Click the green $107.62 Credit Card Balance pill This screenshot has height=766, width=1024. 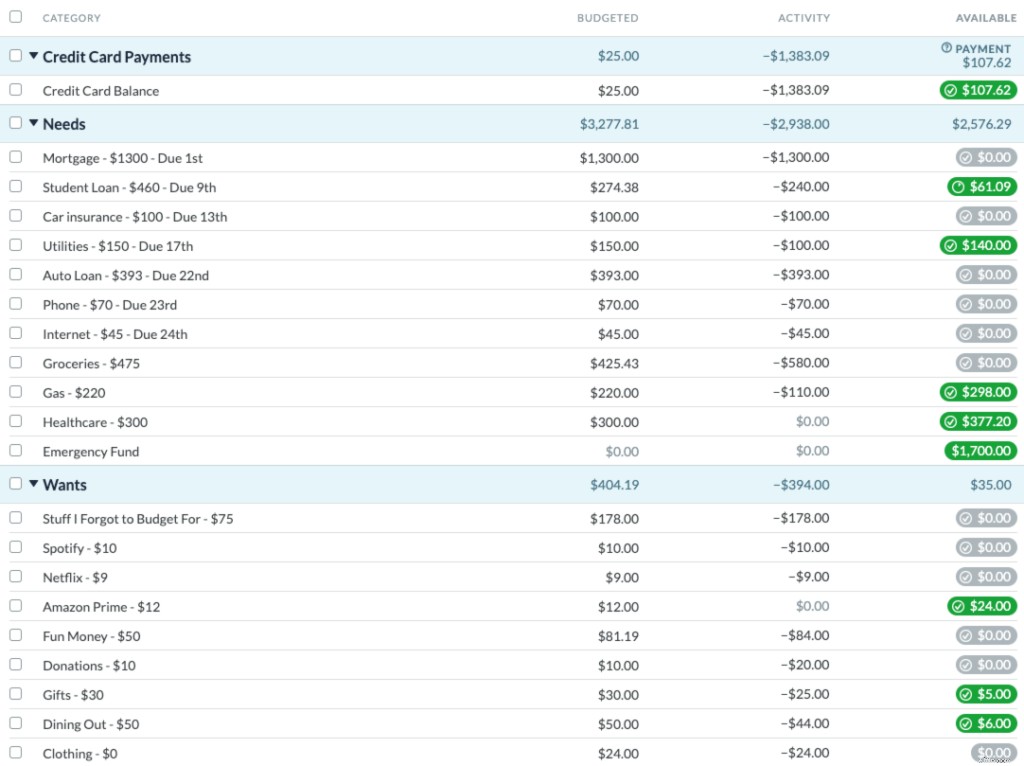pyautogui.click(x=977, y=90)
